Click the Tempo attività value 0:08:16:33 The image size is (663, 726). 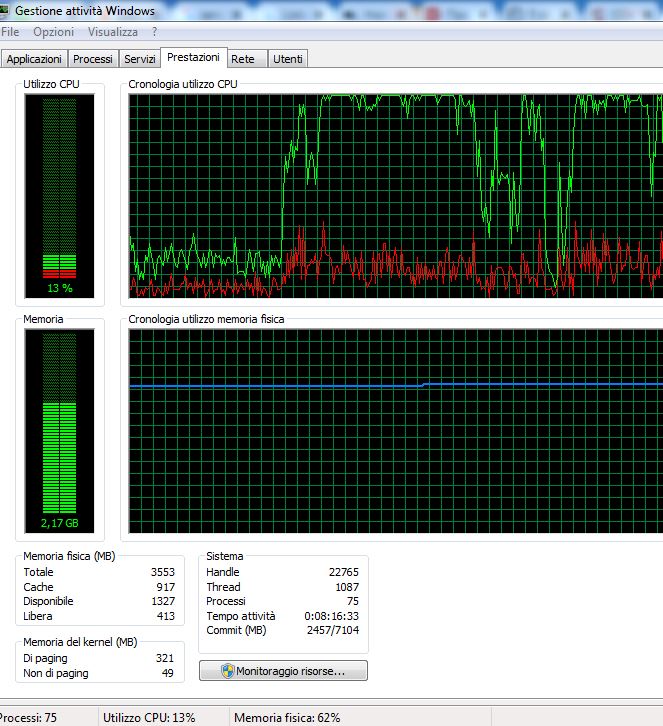332,616
